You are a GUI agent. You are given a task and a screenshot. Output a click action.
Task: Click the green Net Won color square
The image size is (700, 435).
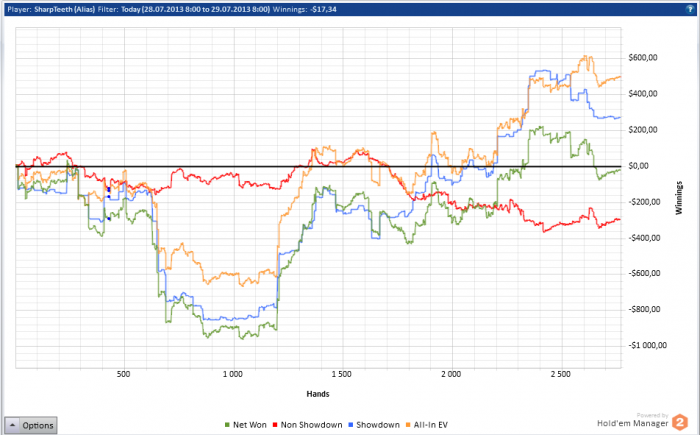227,425
